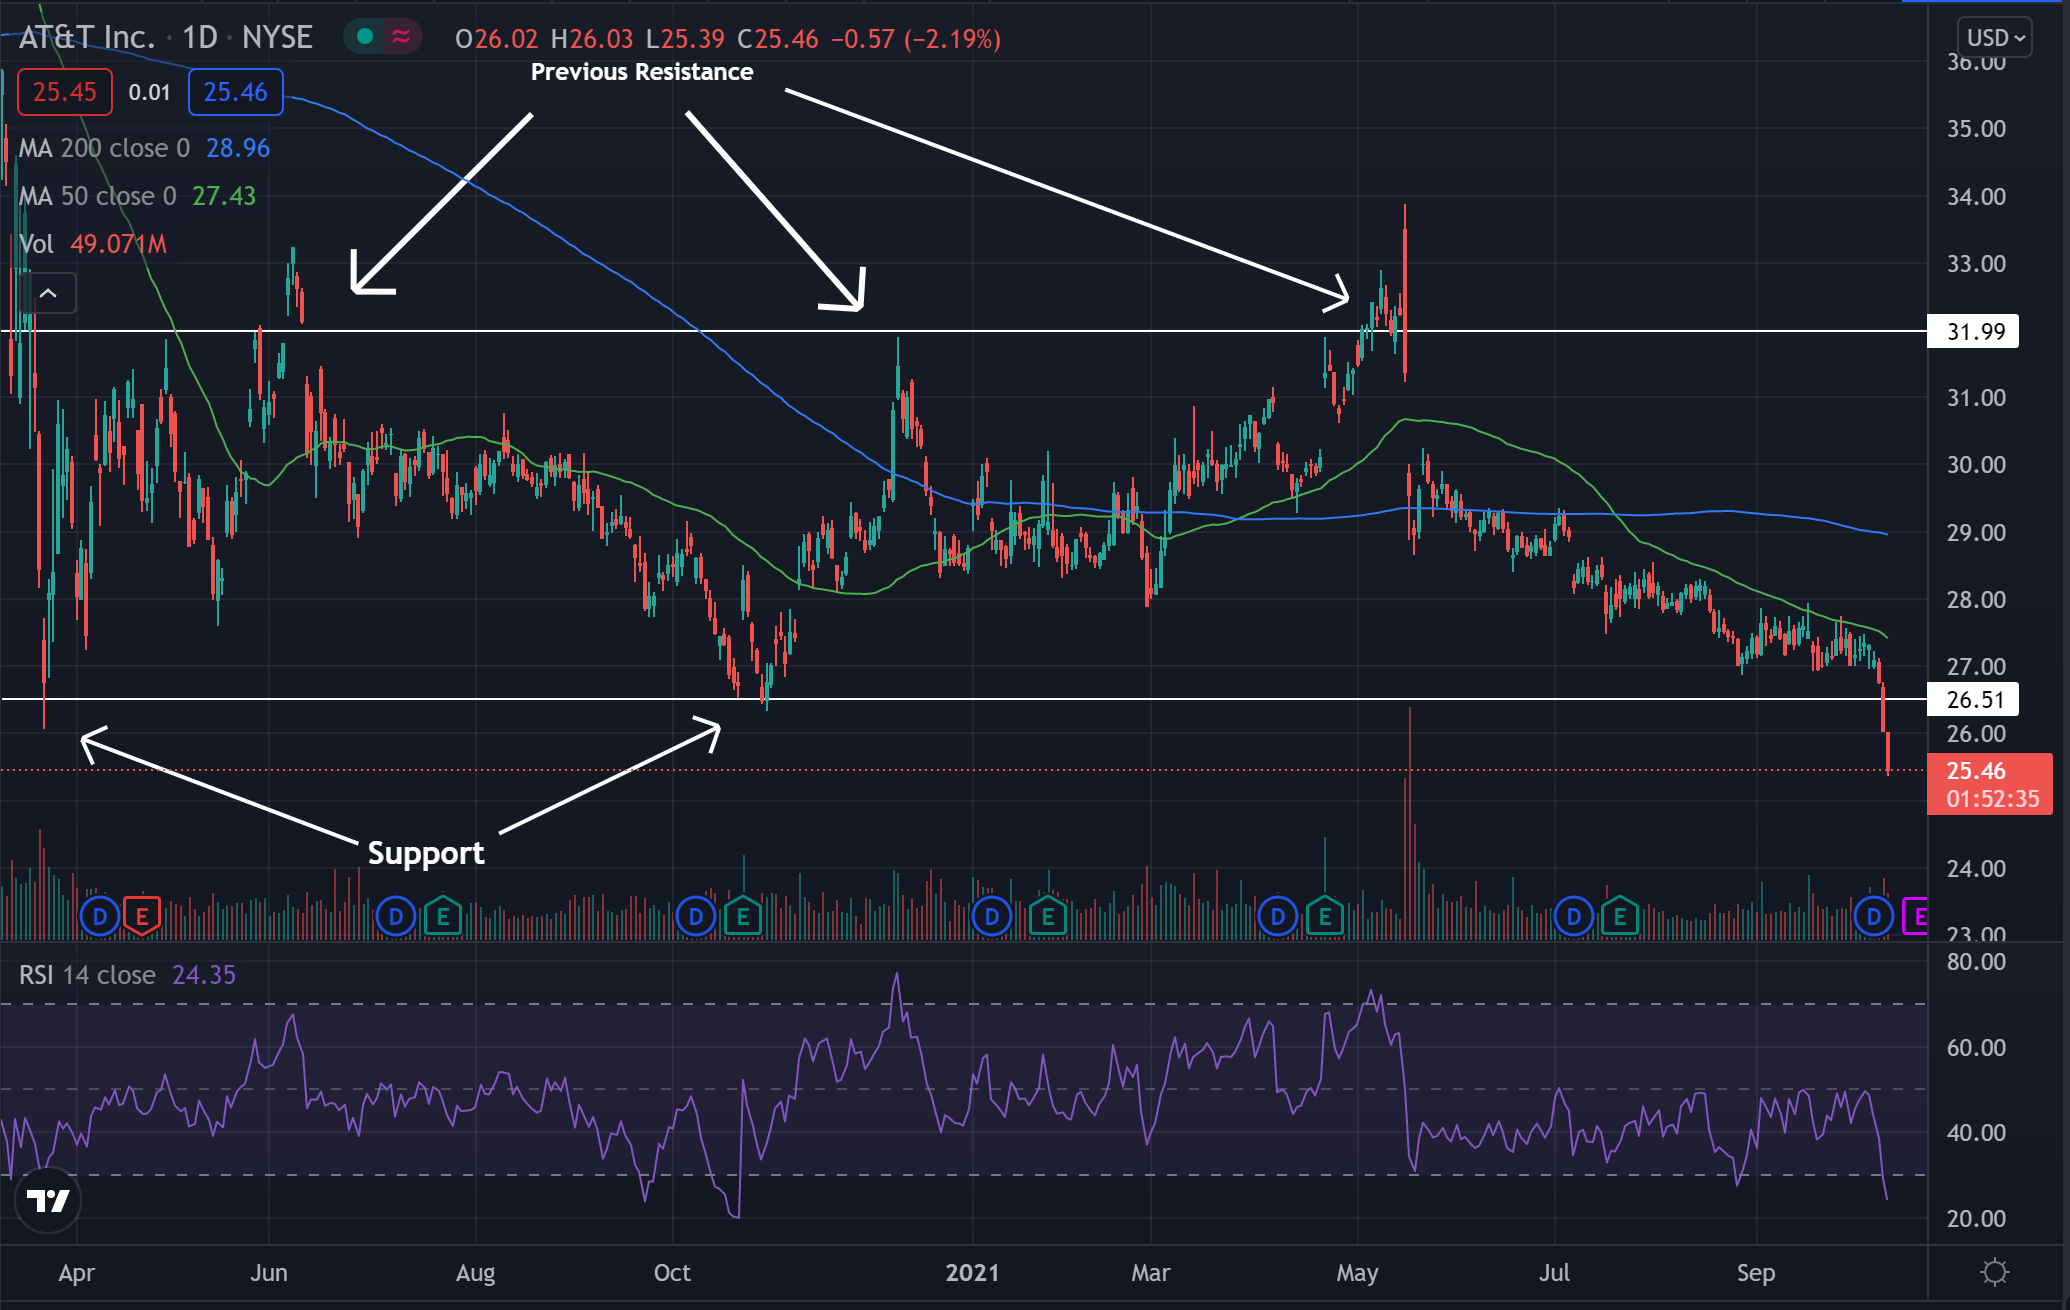Viewport: 2070px width, 1310px height.
Task: Click the red 25.46 current price label
Action: [1989, 784]
